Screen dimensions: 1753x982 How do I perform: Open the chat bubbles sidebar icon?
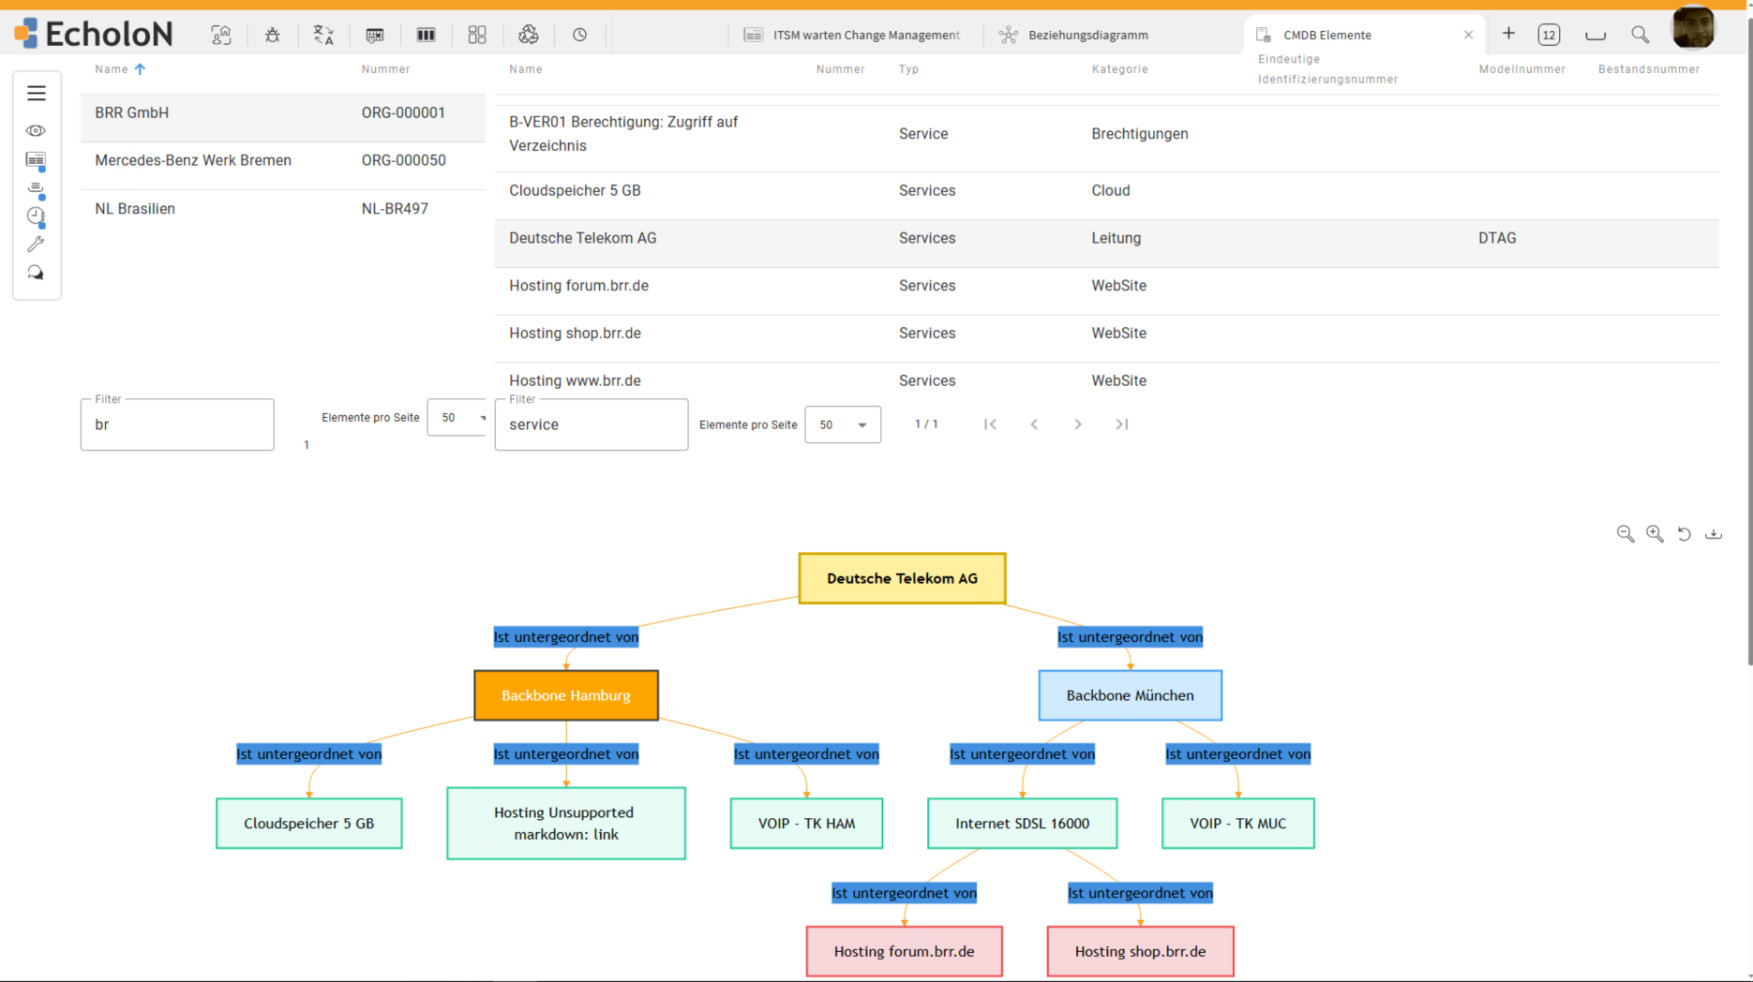click(x=36, y=272)
